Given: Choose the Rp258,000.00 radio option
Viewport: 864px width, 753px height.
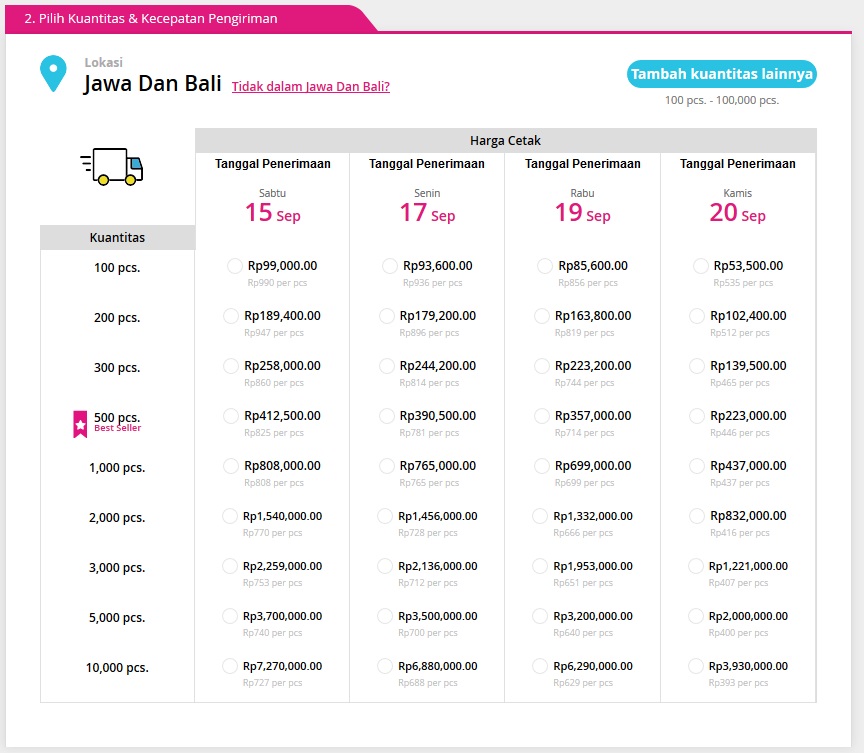Looking at the screenshot, I should coord(231,366).
